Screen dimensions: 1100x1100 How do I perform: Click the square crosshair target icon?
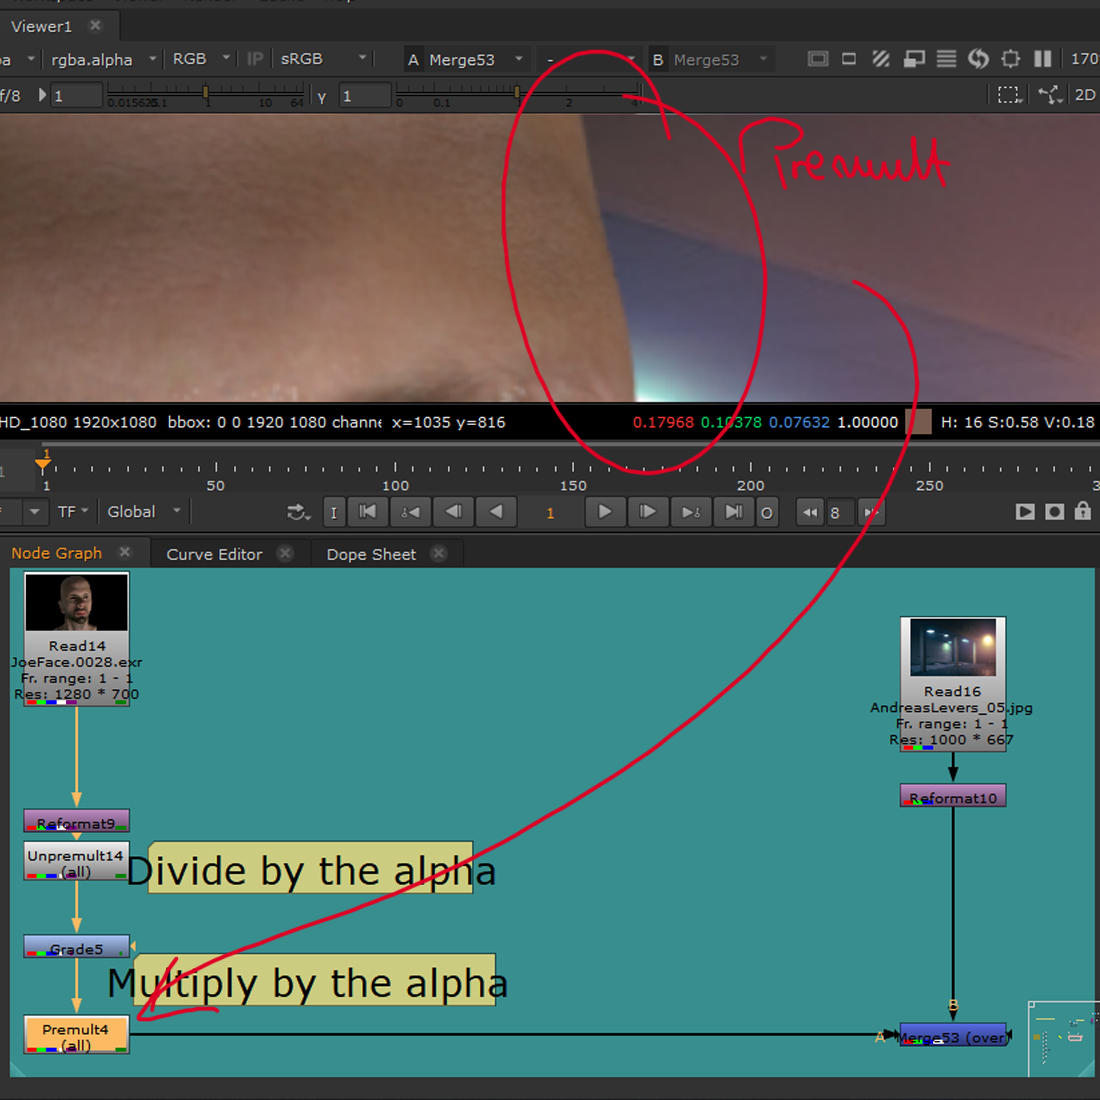(1010, 59)
